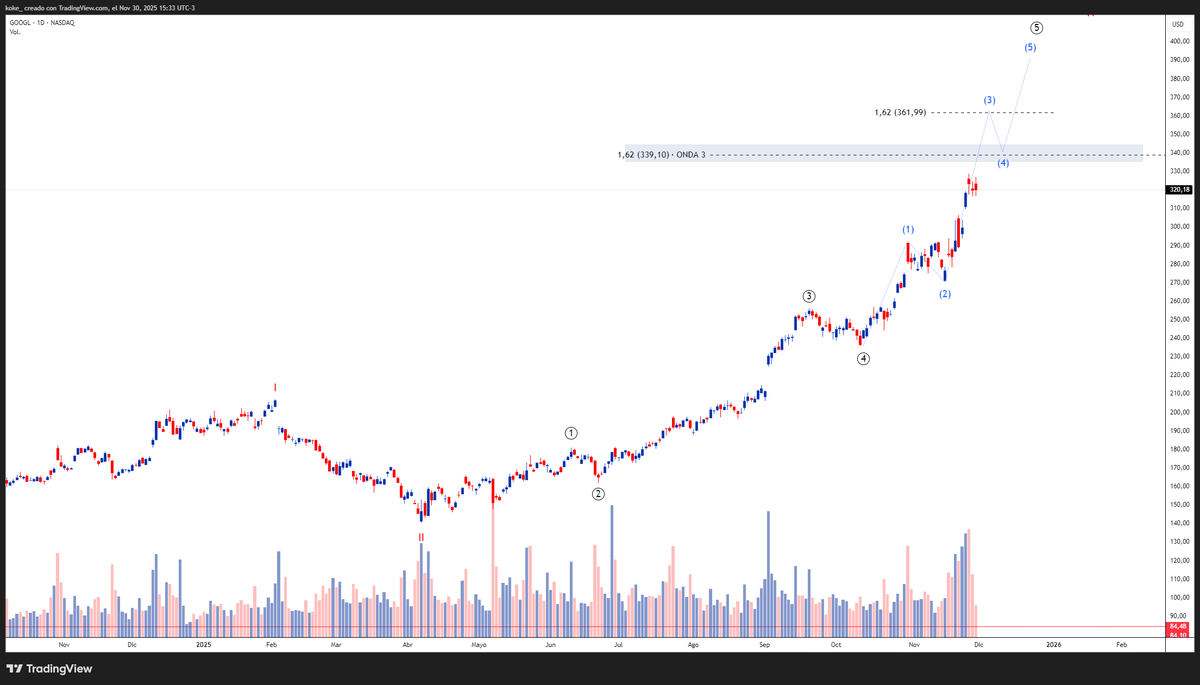1200x685 pixels.
Task: Click the Vol. indicator label
Action: pos(15,32)
